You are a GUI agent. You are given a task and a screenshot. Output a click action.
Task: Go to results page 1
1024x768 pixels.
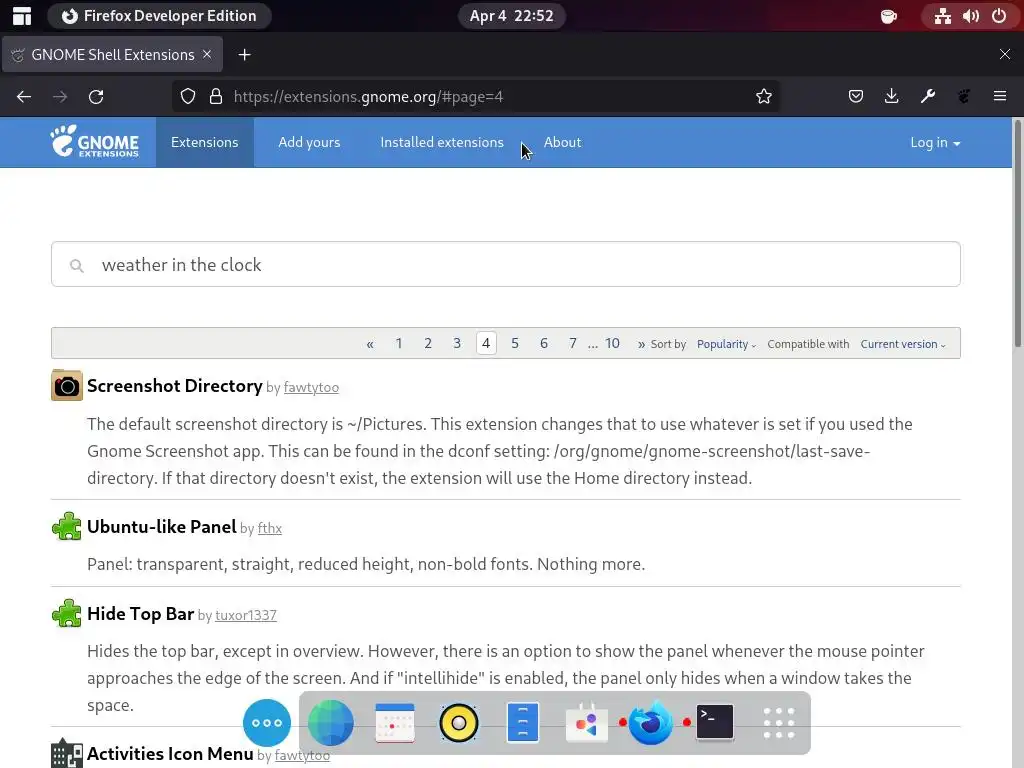tap(398, 344)
